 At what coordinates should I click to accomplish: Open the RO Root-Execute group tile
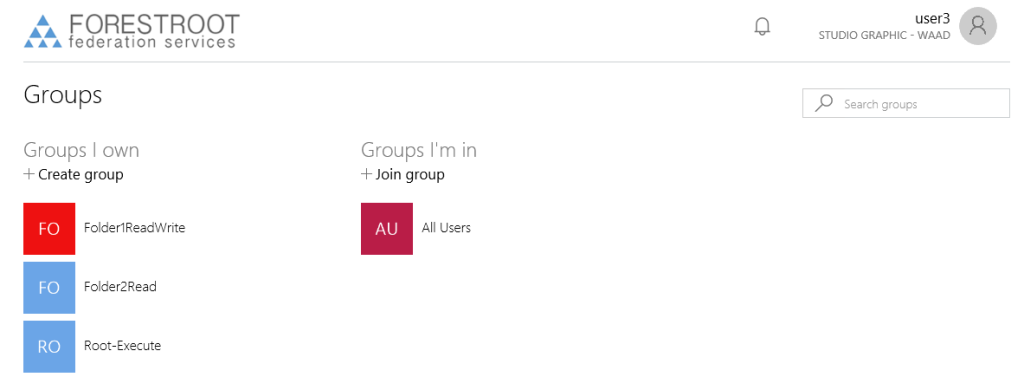coord(49,346)
